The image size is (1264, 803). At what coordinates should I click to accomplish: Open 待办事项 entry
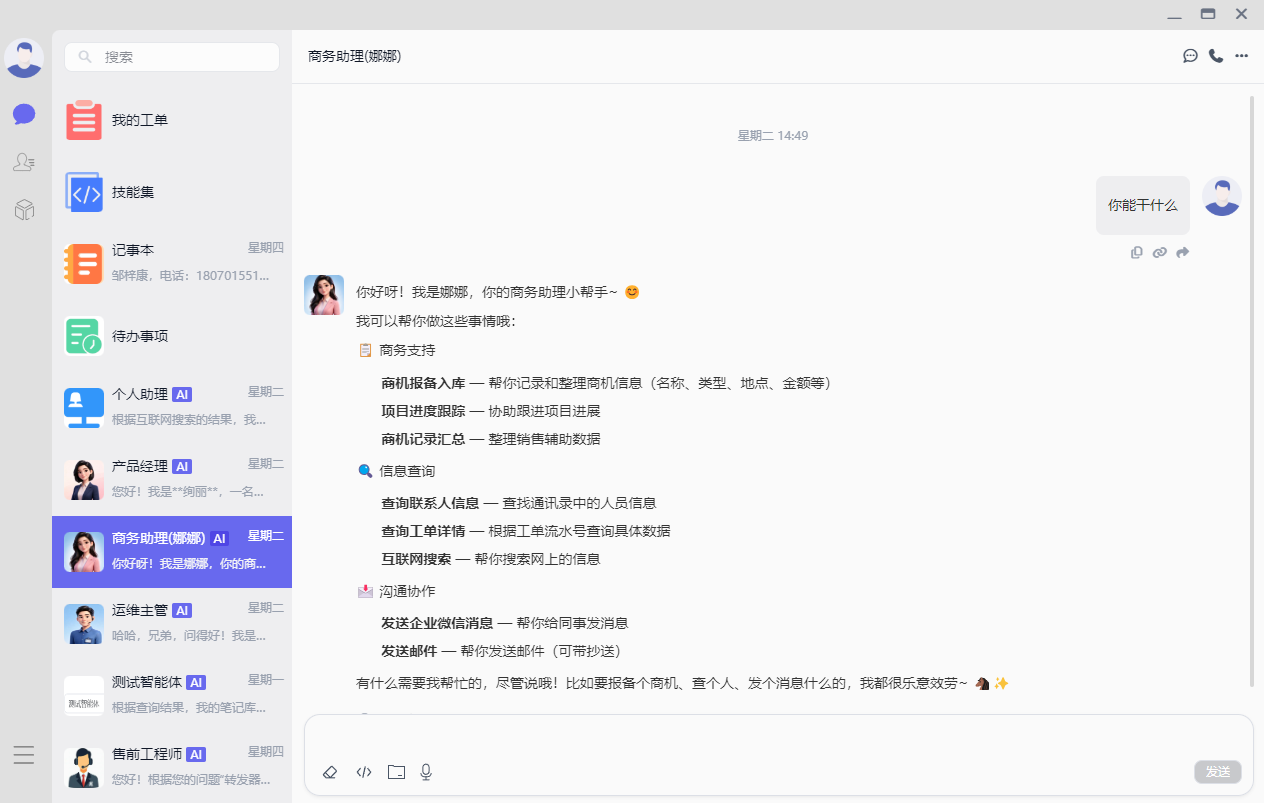tap(172, 336)
